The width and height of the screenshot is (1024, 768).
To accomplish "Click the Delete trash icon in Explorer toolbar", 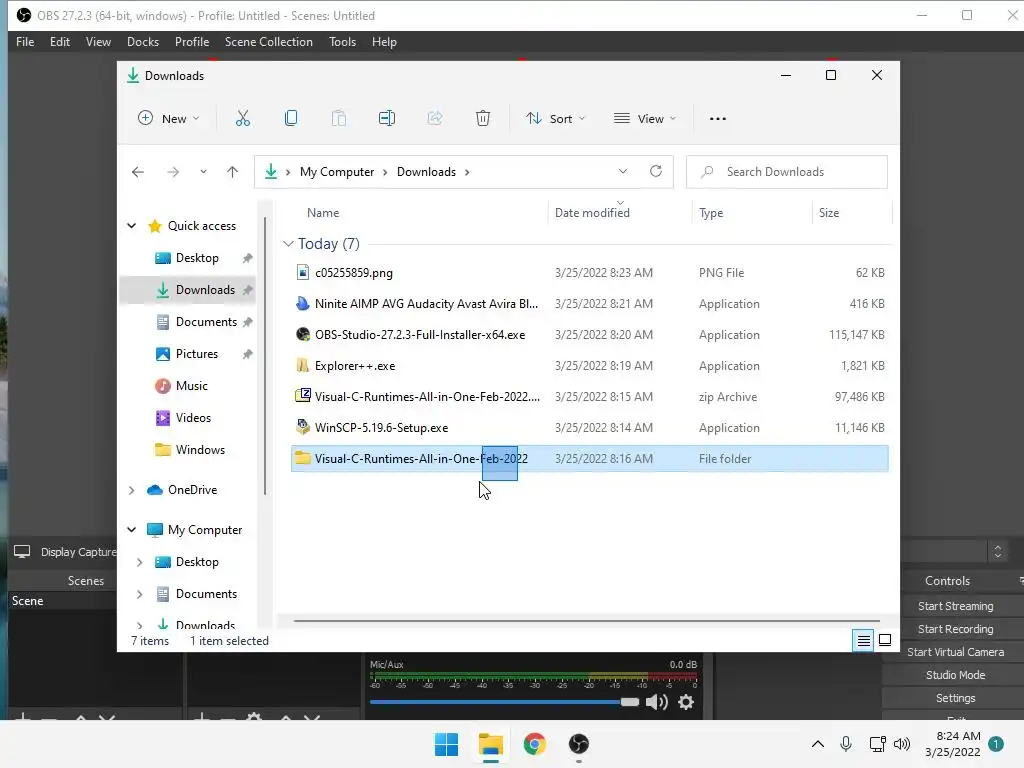I will pos(483,118).
